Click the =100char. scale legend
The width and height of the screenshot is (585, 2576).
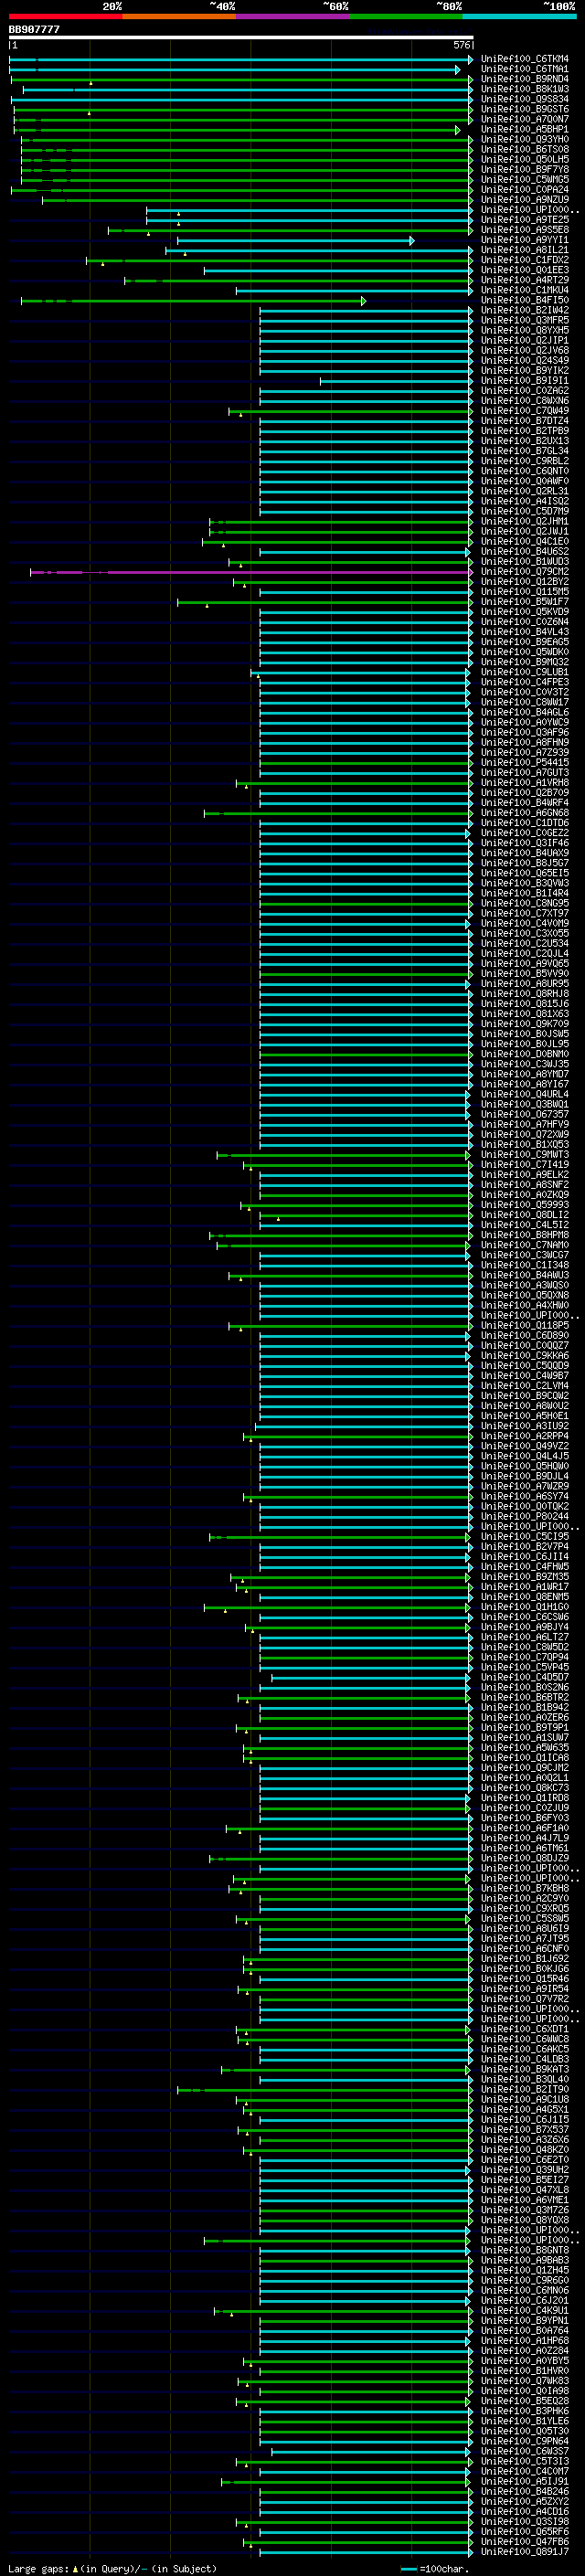[434, 2568]
